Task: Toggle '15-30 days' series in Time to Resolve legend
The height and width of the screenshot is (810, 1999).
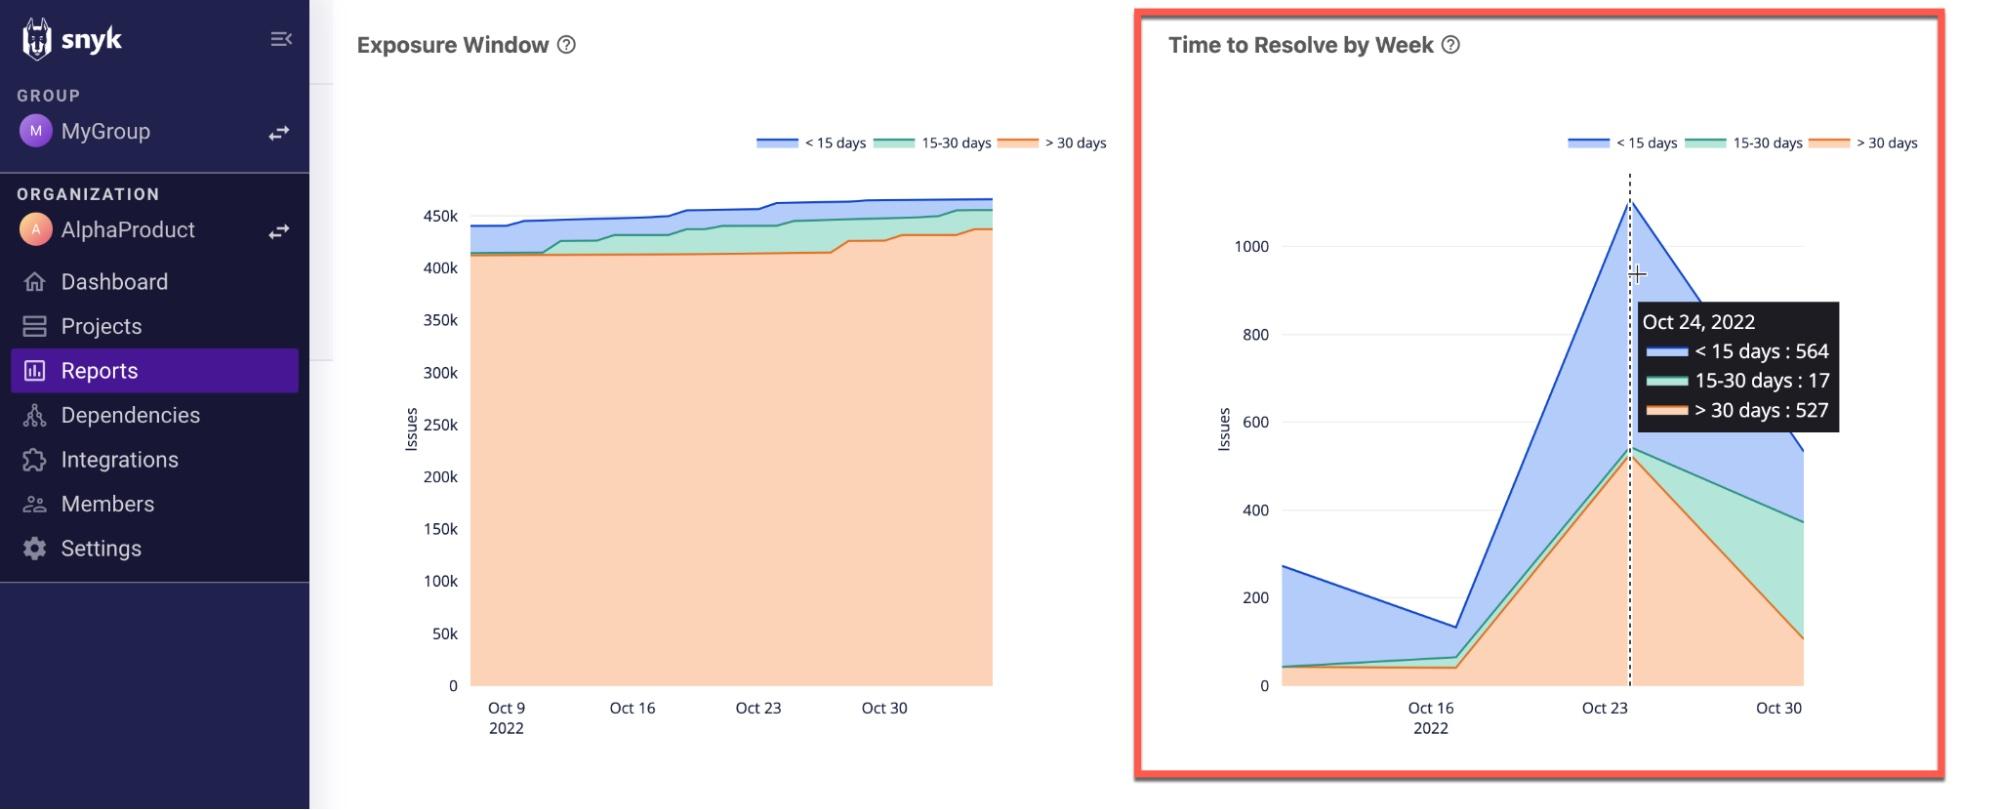Action: point(1743,143)
